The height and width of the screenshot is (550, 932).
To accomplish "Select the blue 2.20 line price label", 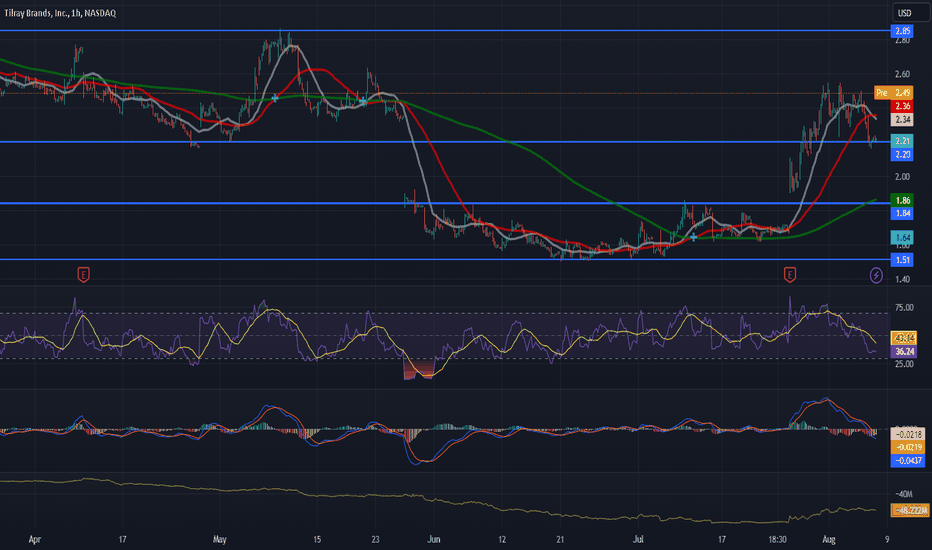I will (x=902, y=155).
